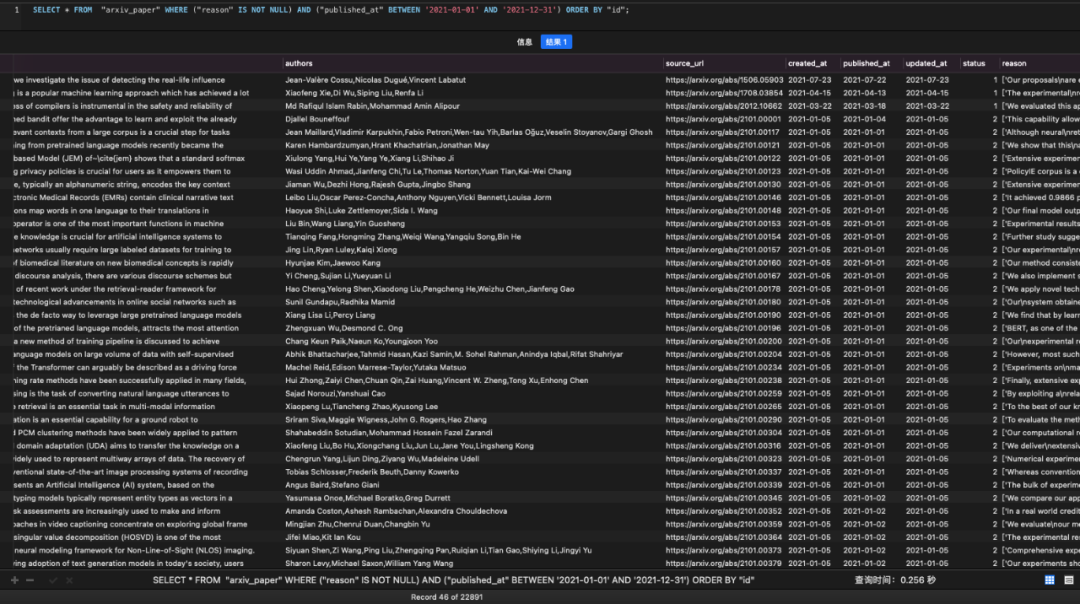Click the source_url column header

pos(687,63)
